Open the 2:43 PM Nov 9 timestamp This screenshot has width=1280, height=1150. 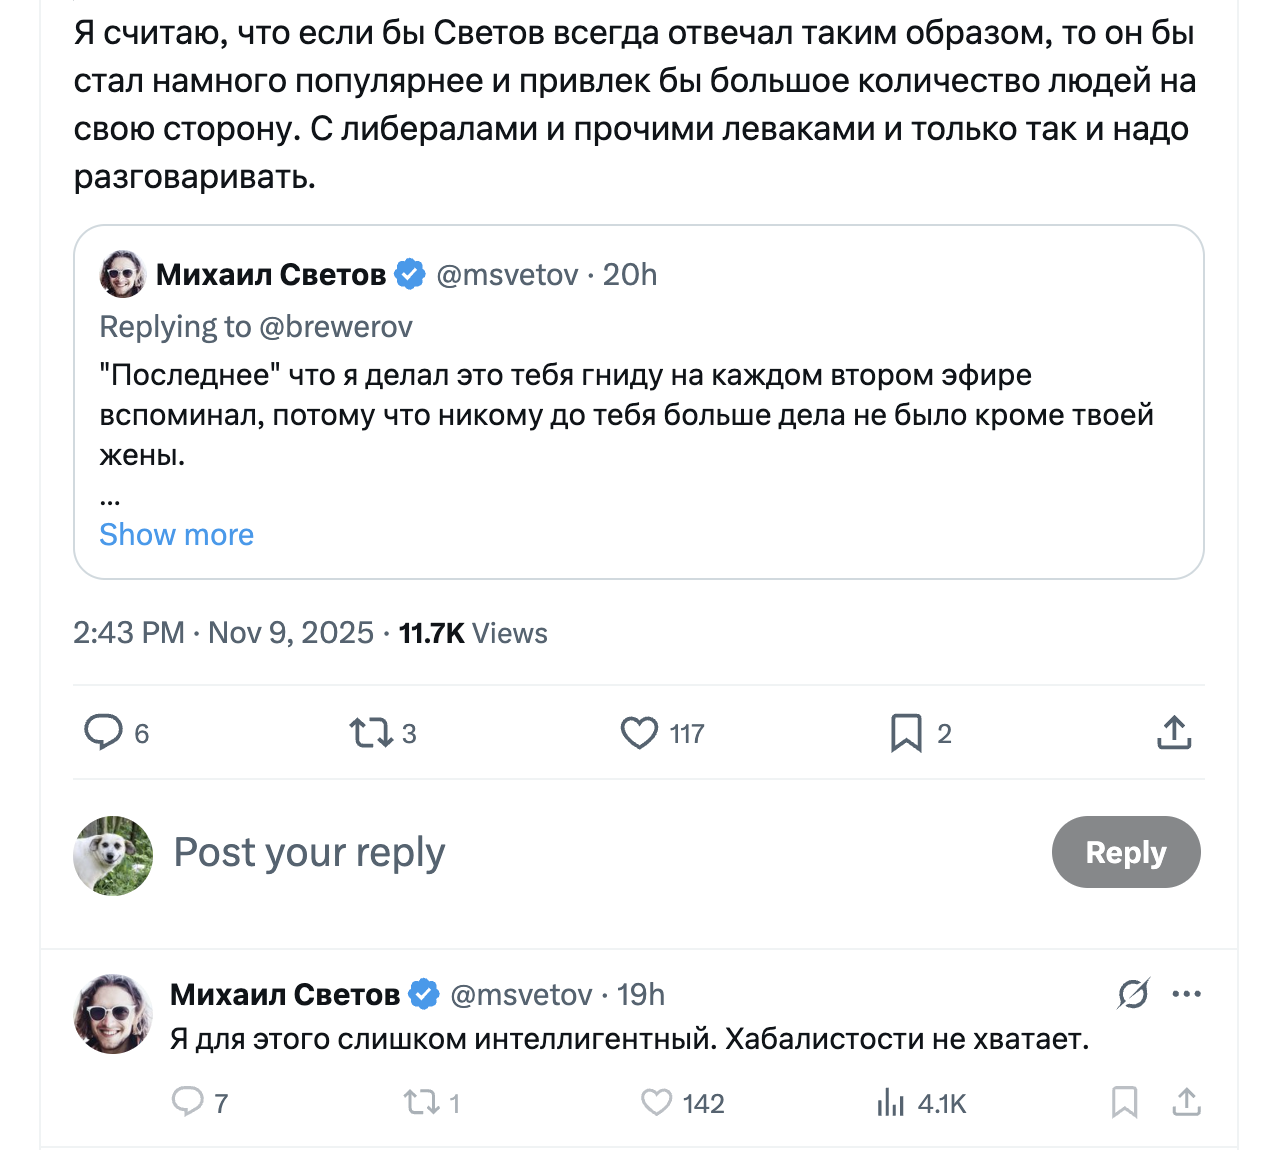[223, 633]
